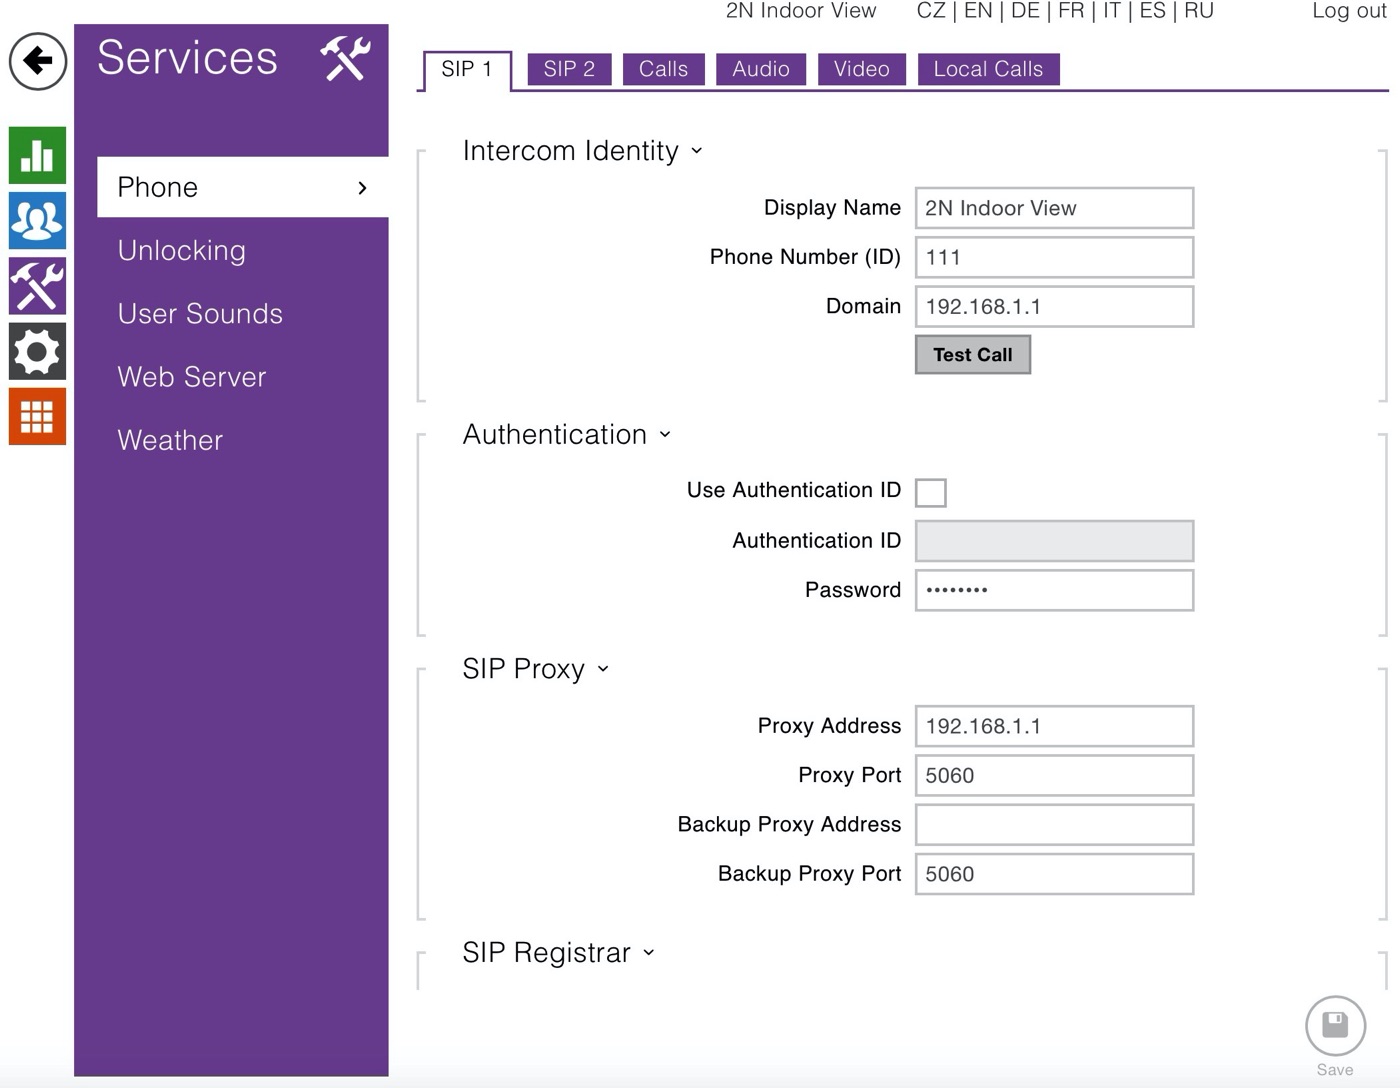Click the Services header tools icon
The height and width of the screenshot is (1088, 1400).
tap(346, 58)
